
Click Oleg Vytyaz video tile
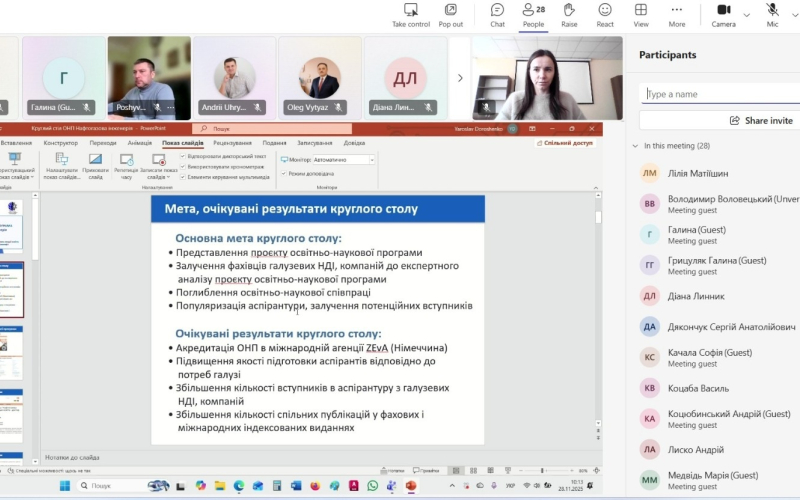pos(320,78)
